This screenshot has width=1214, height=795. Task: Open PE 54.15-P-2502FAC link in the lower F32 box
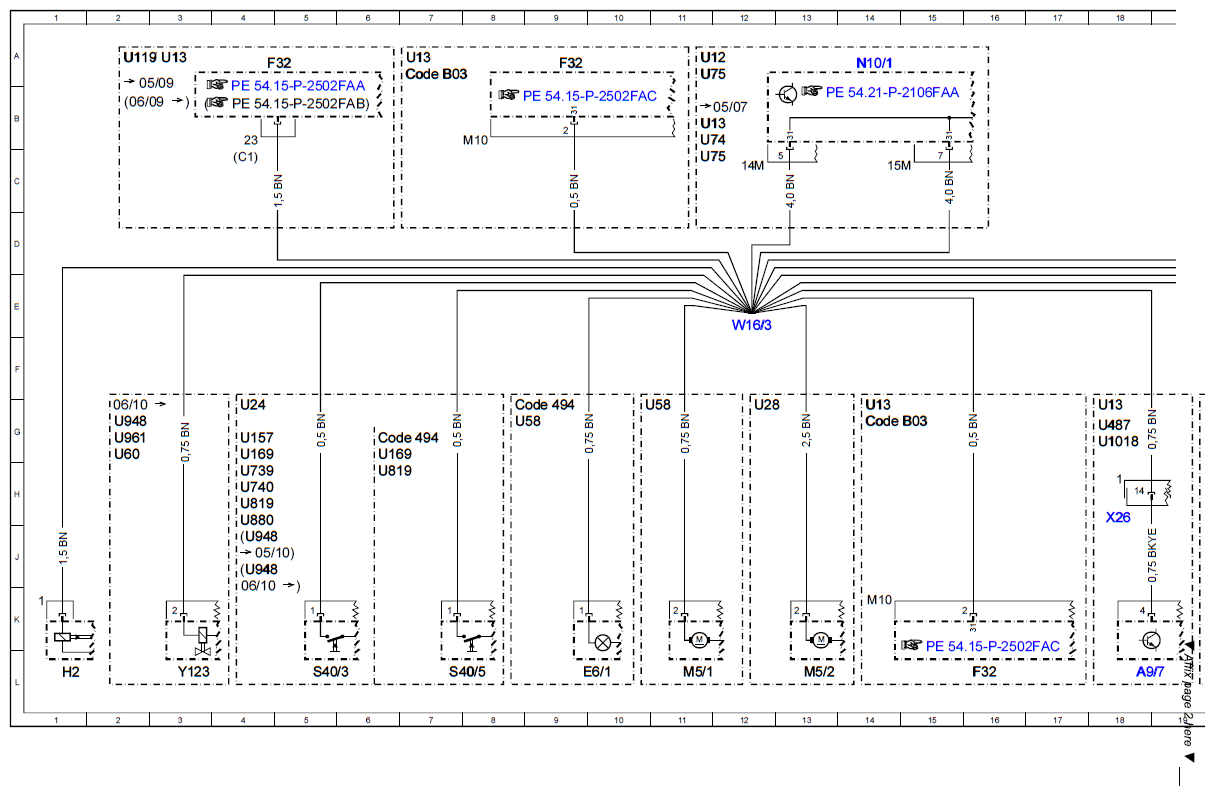993,646
